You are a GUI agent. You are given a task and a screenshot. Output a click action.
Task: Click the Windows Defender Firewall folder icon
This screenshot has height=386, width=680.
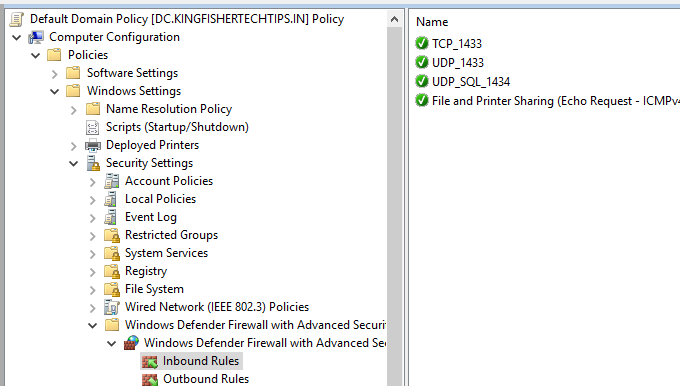click(112, 325)
